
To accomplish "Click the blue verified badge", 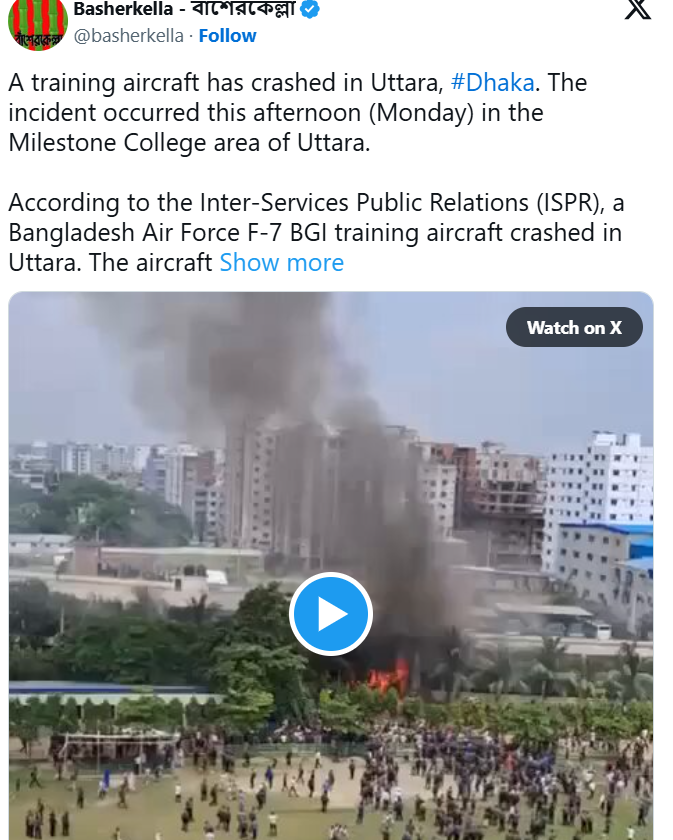I will coord(310,9).
